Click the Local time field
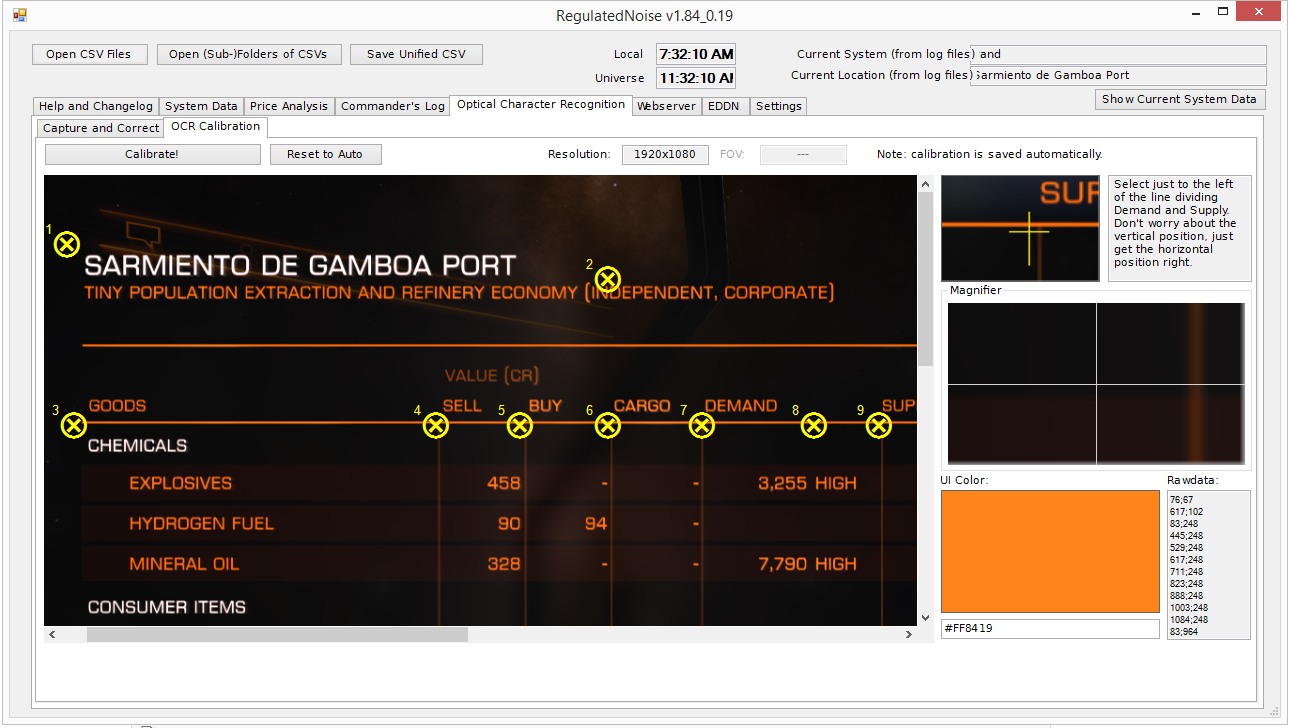 click(696, 54)
